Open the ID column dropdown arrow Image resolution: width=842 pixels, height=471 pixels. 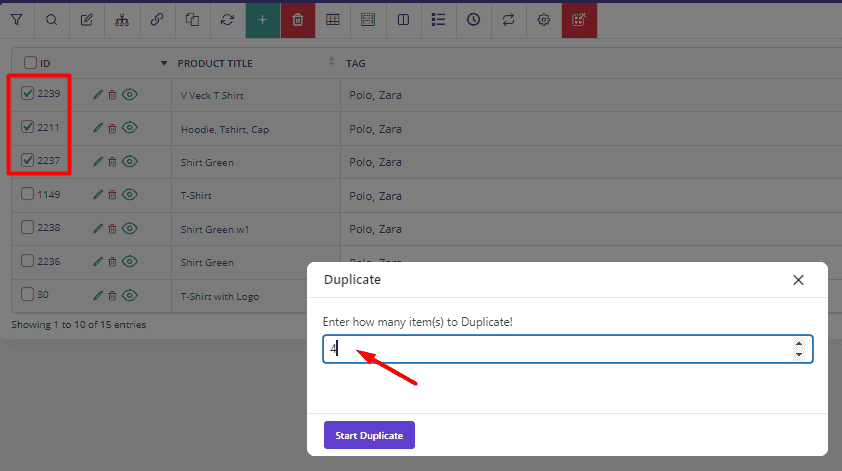[x=164, y=63]
